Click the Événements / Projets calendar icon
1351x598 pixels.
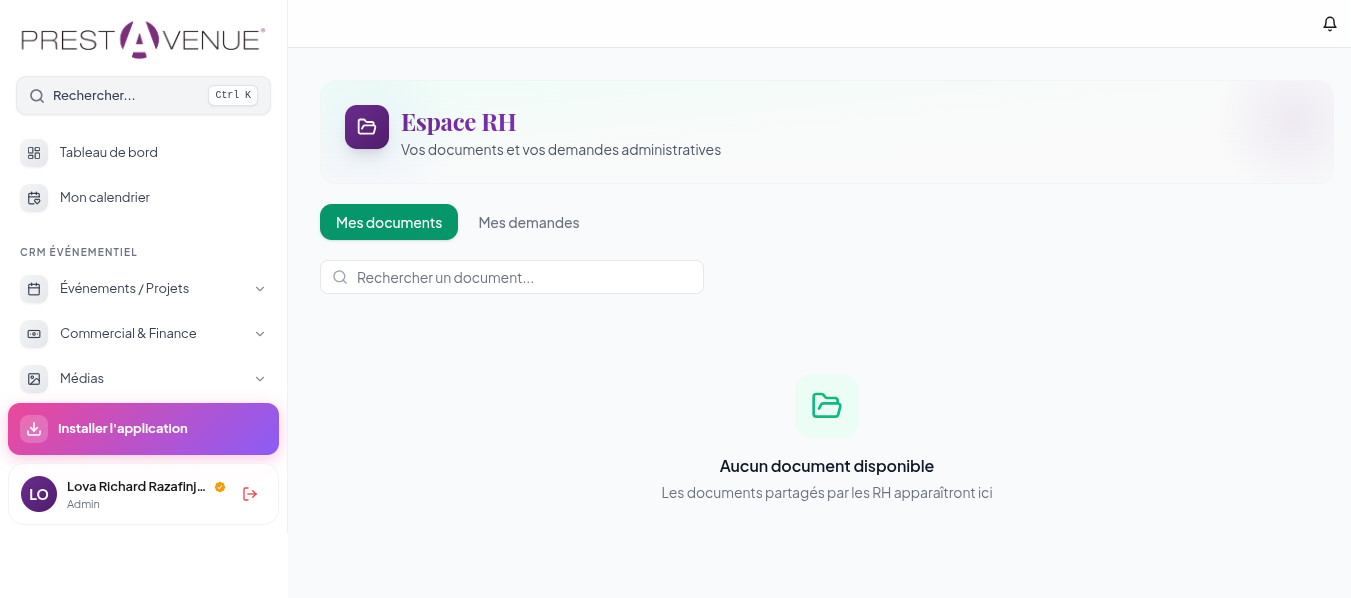(34, 289)
